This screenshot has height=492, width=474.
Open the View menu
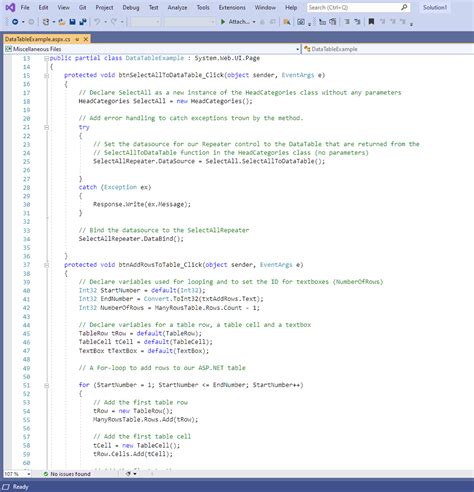[x=63, y=7]
